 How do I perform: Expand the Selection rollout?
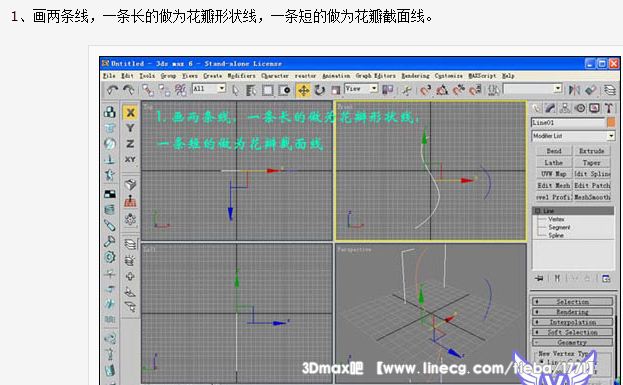click(573, 302)
